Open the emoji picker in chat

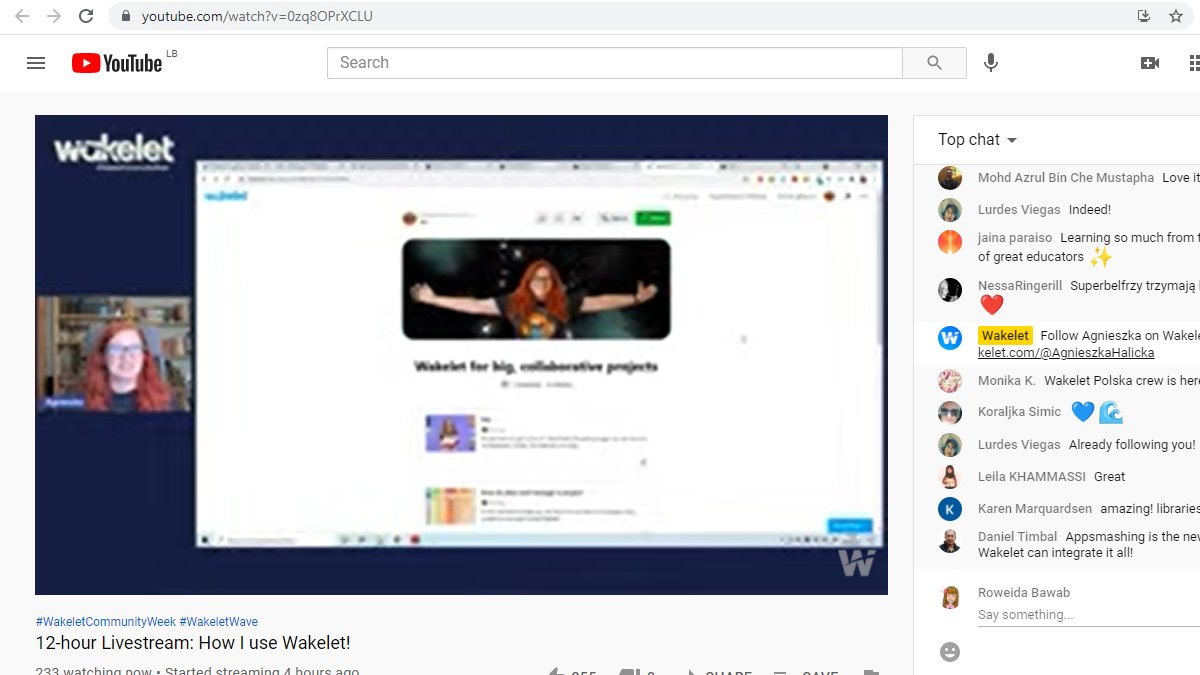[950, 652]
